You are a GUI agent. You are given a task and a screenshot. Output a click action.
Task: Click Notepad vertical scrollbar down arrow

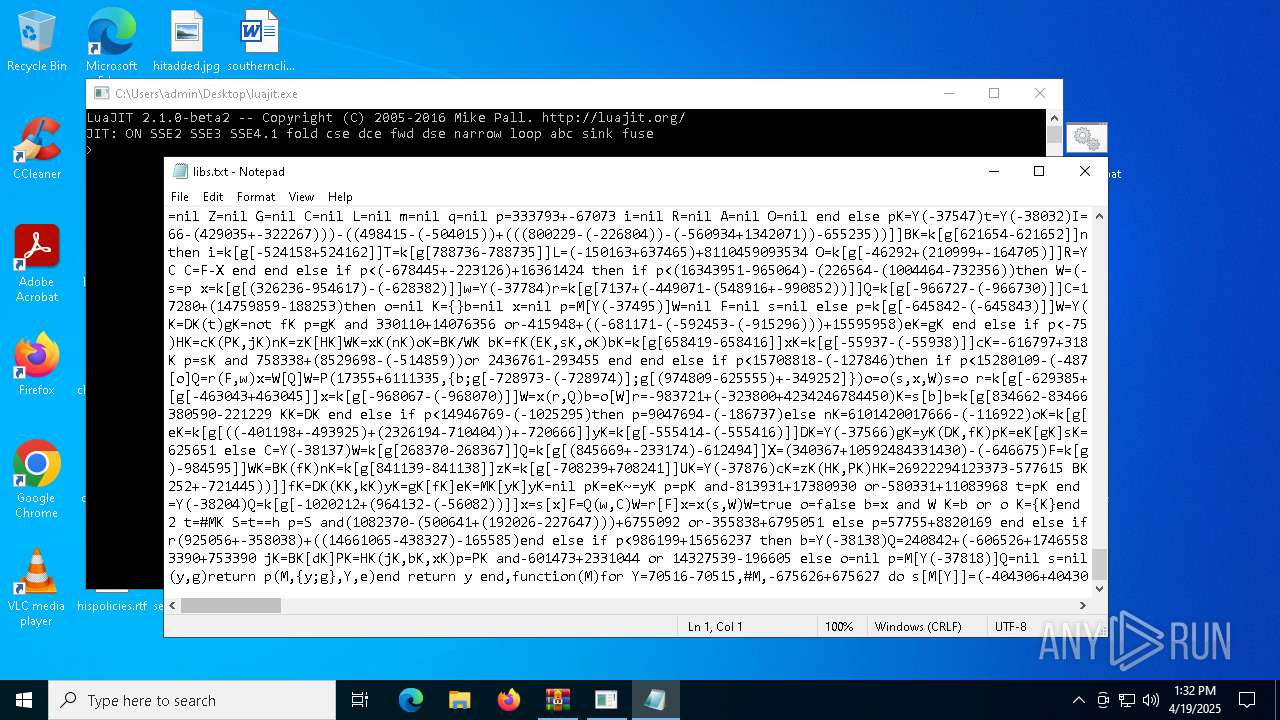tap(1099, 589)
